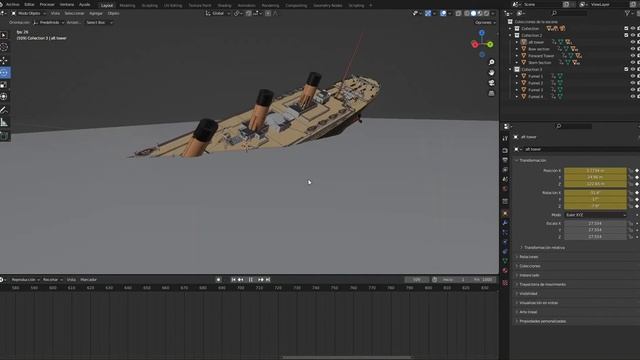
Task: Click the navigation gizmo Z axis circle
Action: [482, 33]
